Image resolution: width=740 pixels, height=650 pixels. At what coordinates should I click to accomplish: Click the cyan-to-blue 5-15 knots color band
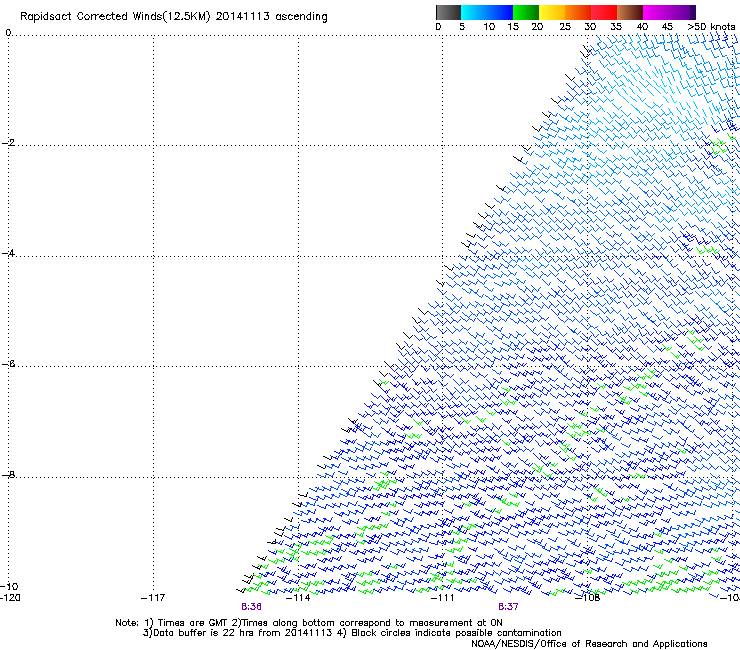coord(487,12)
